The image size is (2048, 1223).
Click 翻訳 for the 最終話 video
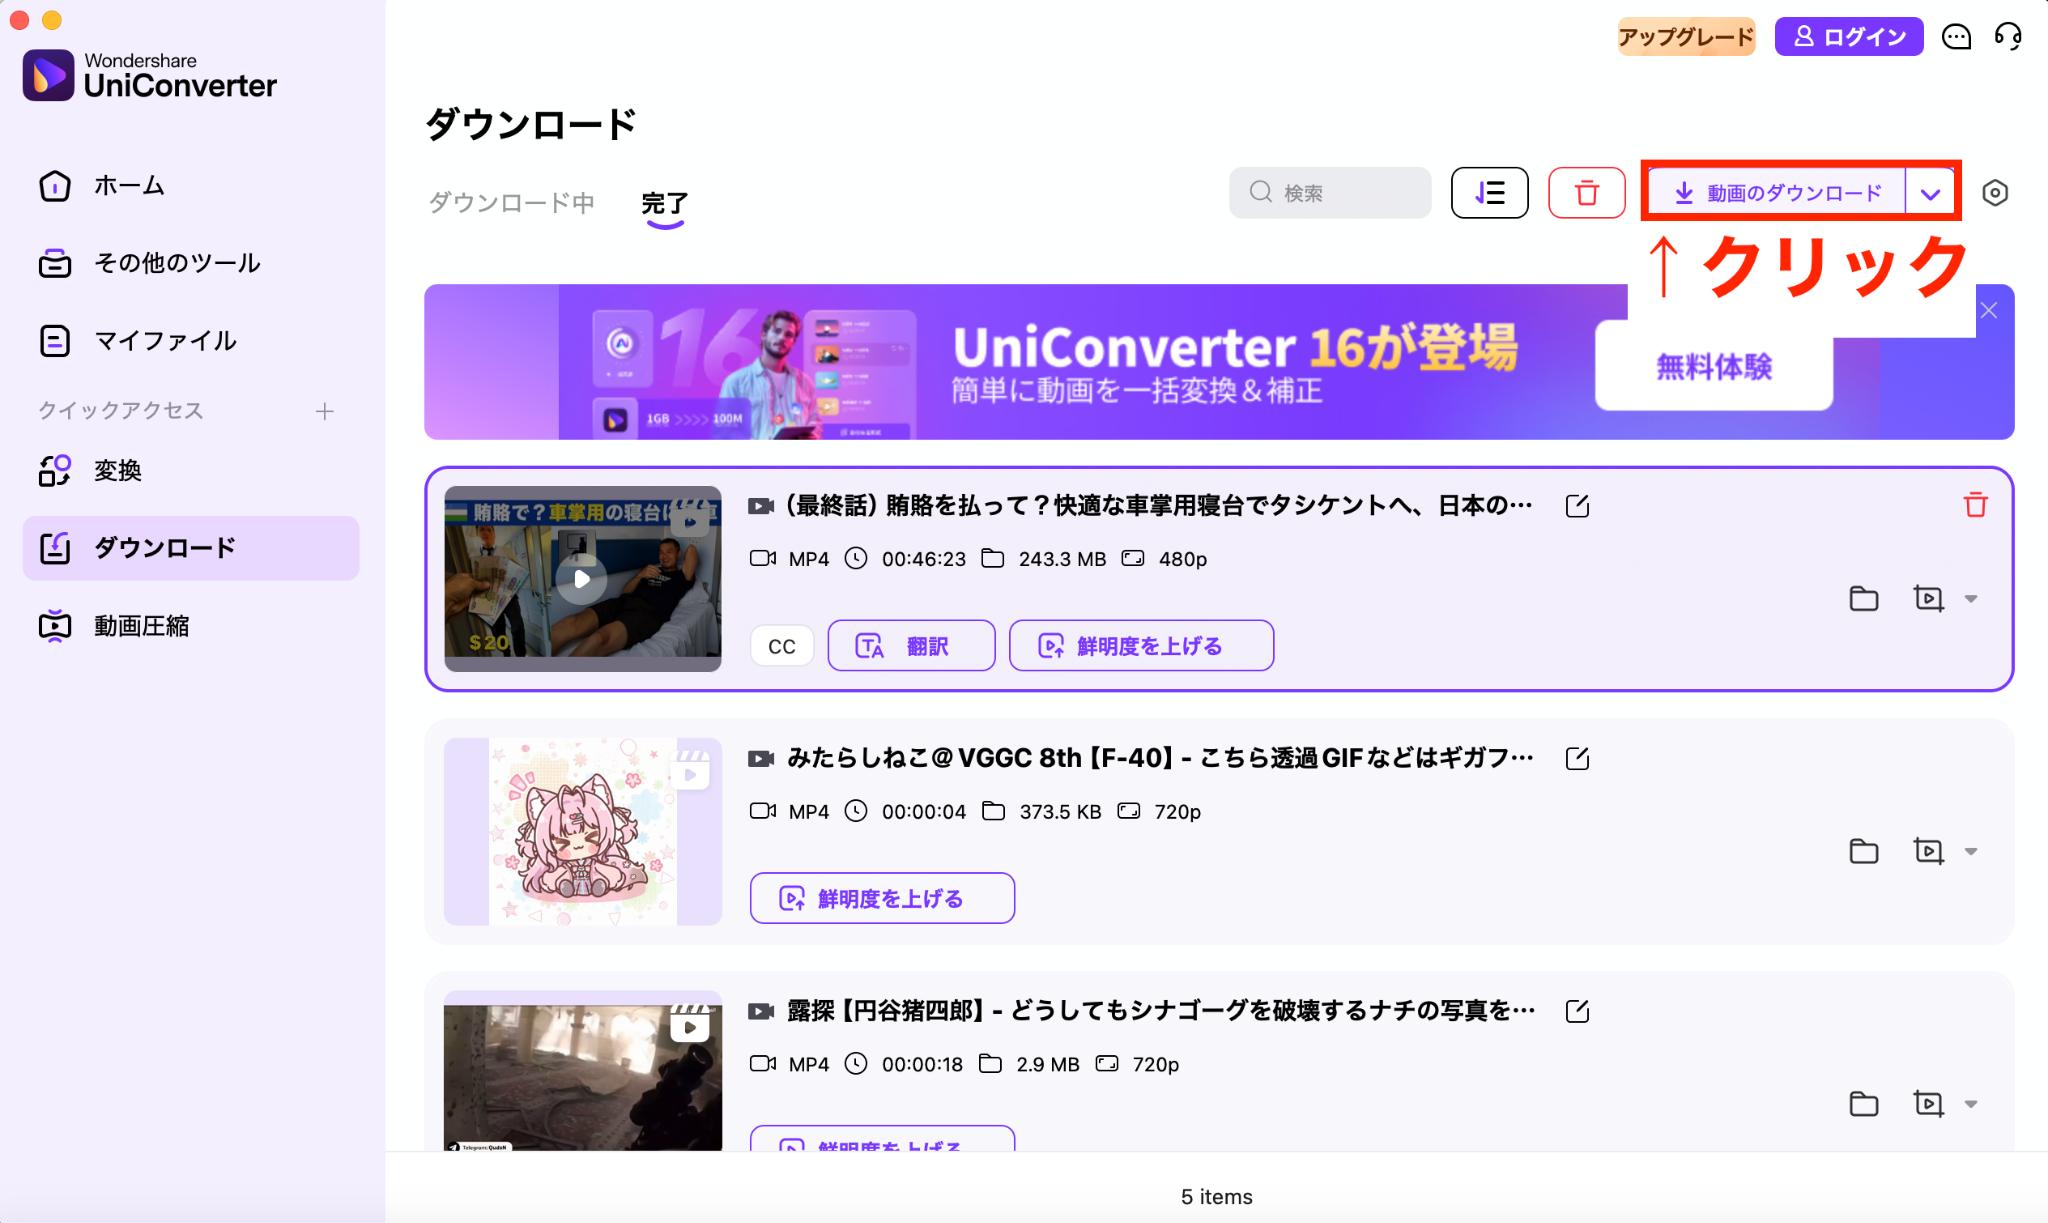[x=911, y=646]
